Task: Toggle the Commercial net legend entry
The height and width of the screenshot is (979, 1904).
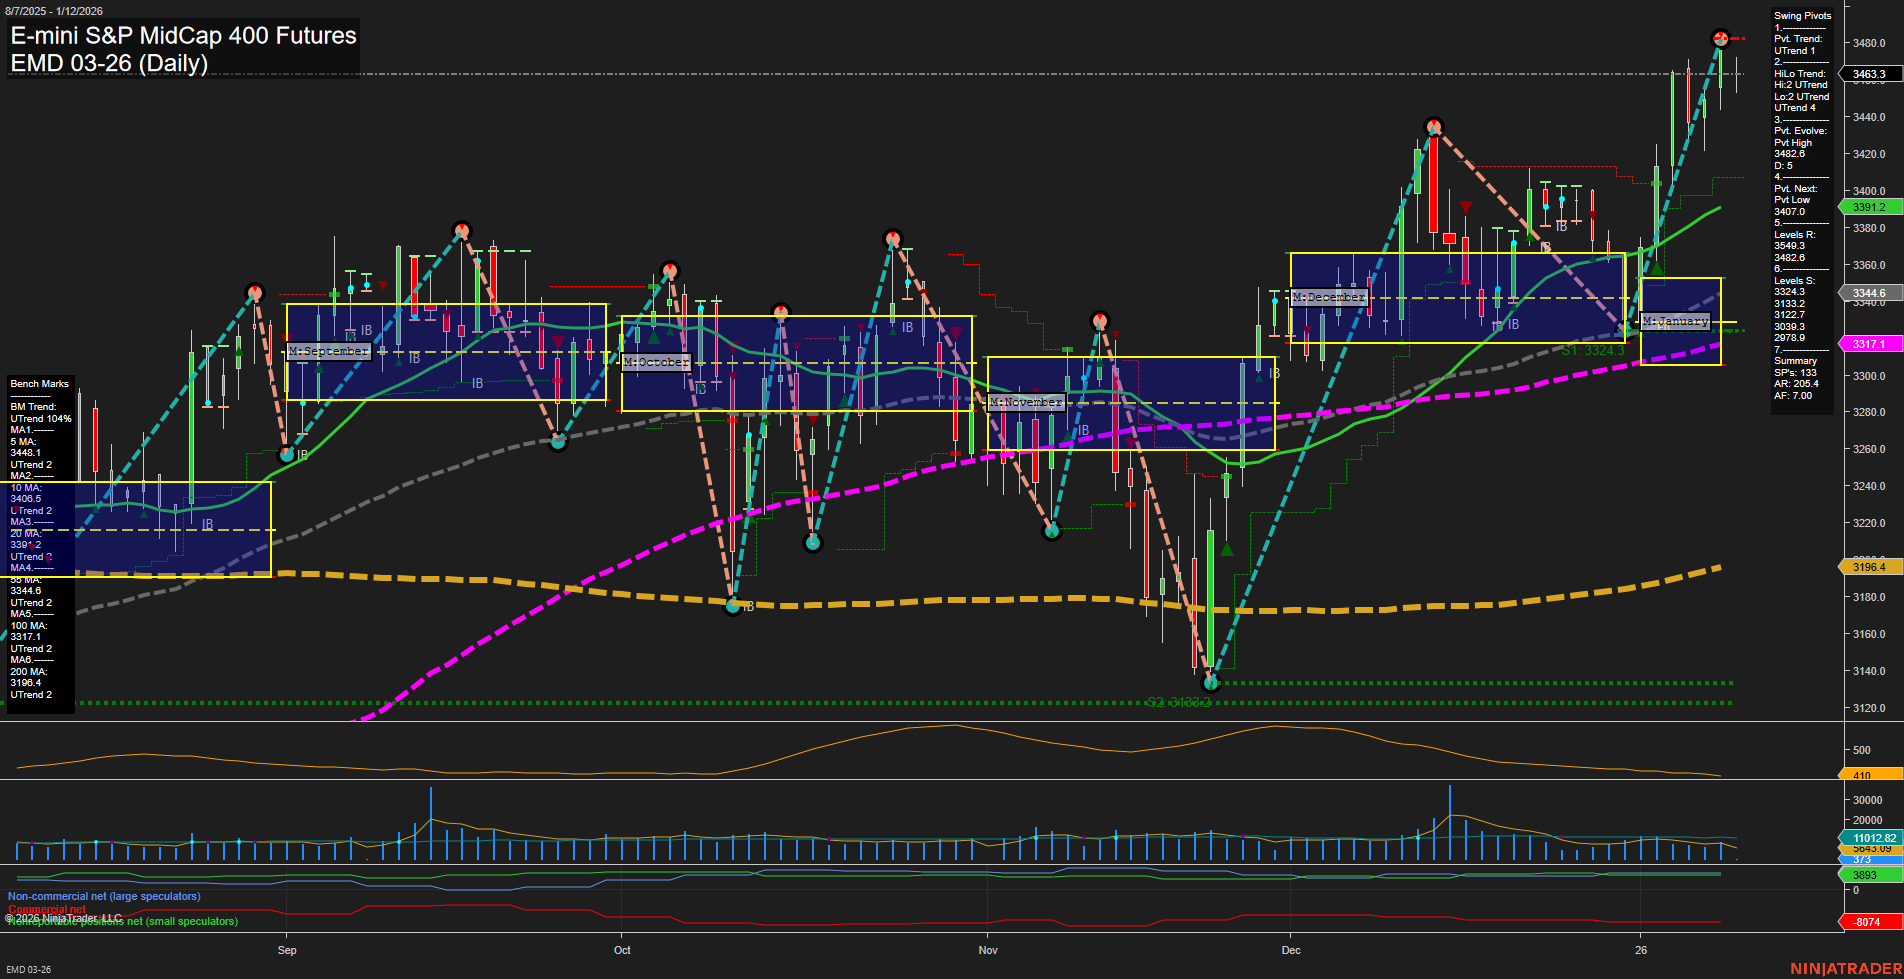Action: [x=45, y=909]
